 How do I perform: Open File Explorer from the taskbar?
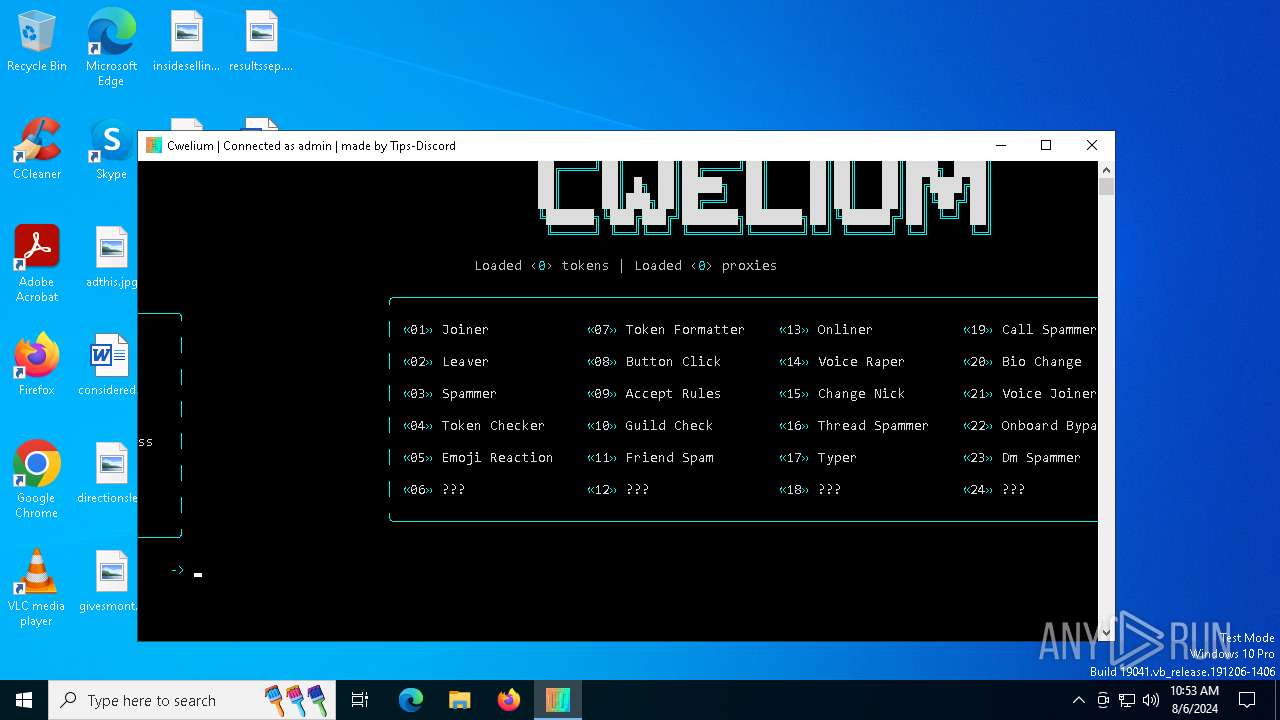[459, 700]
